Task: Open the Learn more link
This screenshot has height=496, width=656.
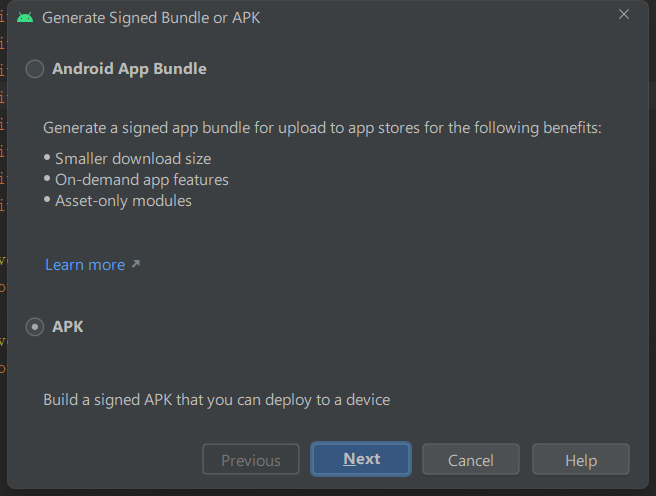Action: click(85, 265)
